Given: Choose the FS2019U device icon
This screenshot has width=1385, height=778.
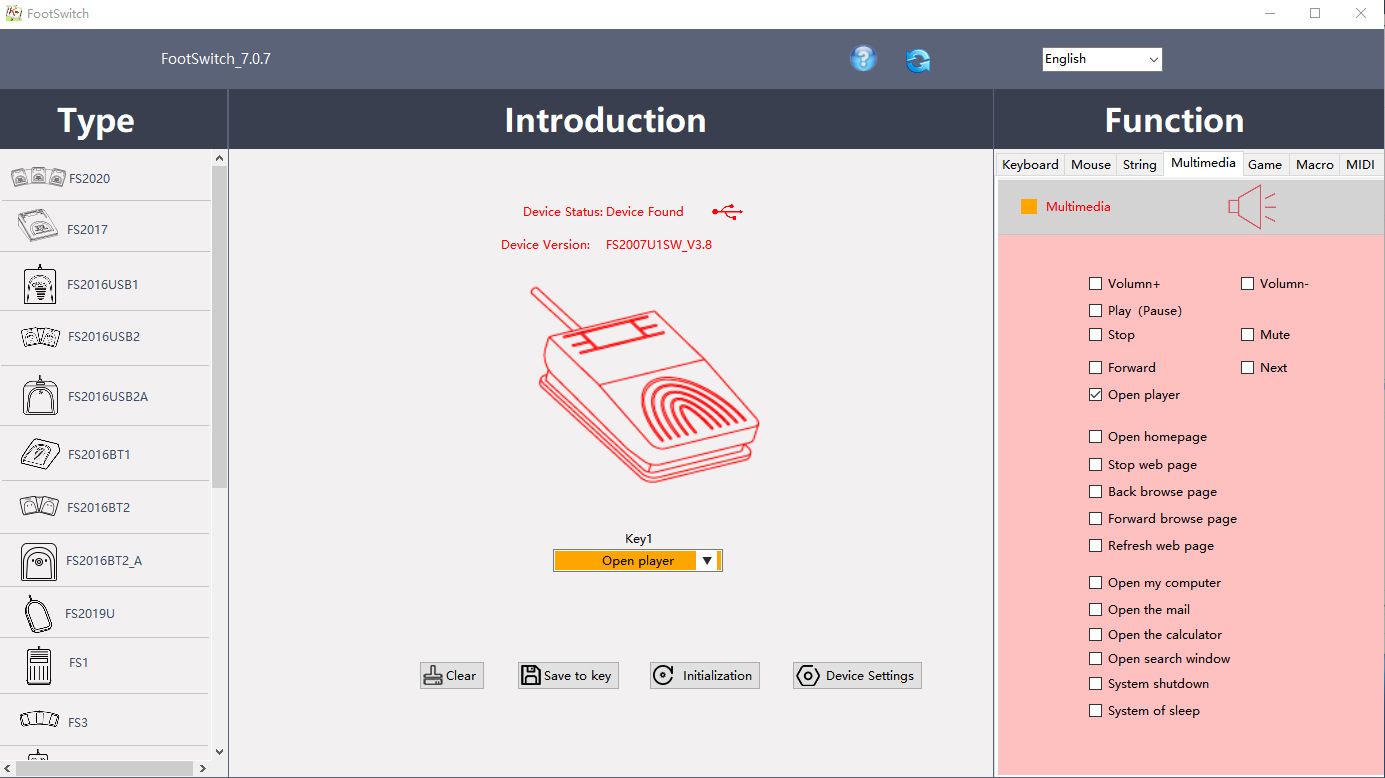Looking at the screenshot, I should click(x=38, y=612).
